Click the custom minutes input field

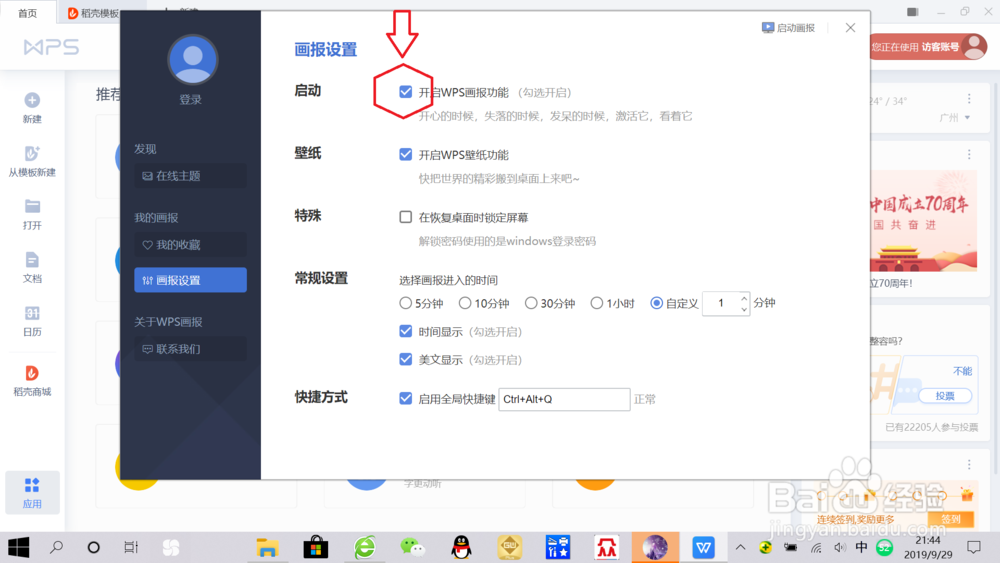(x=721, y=303)
